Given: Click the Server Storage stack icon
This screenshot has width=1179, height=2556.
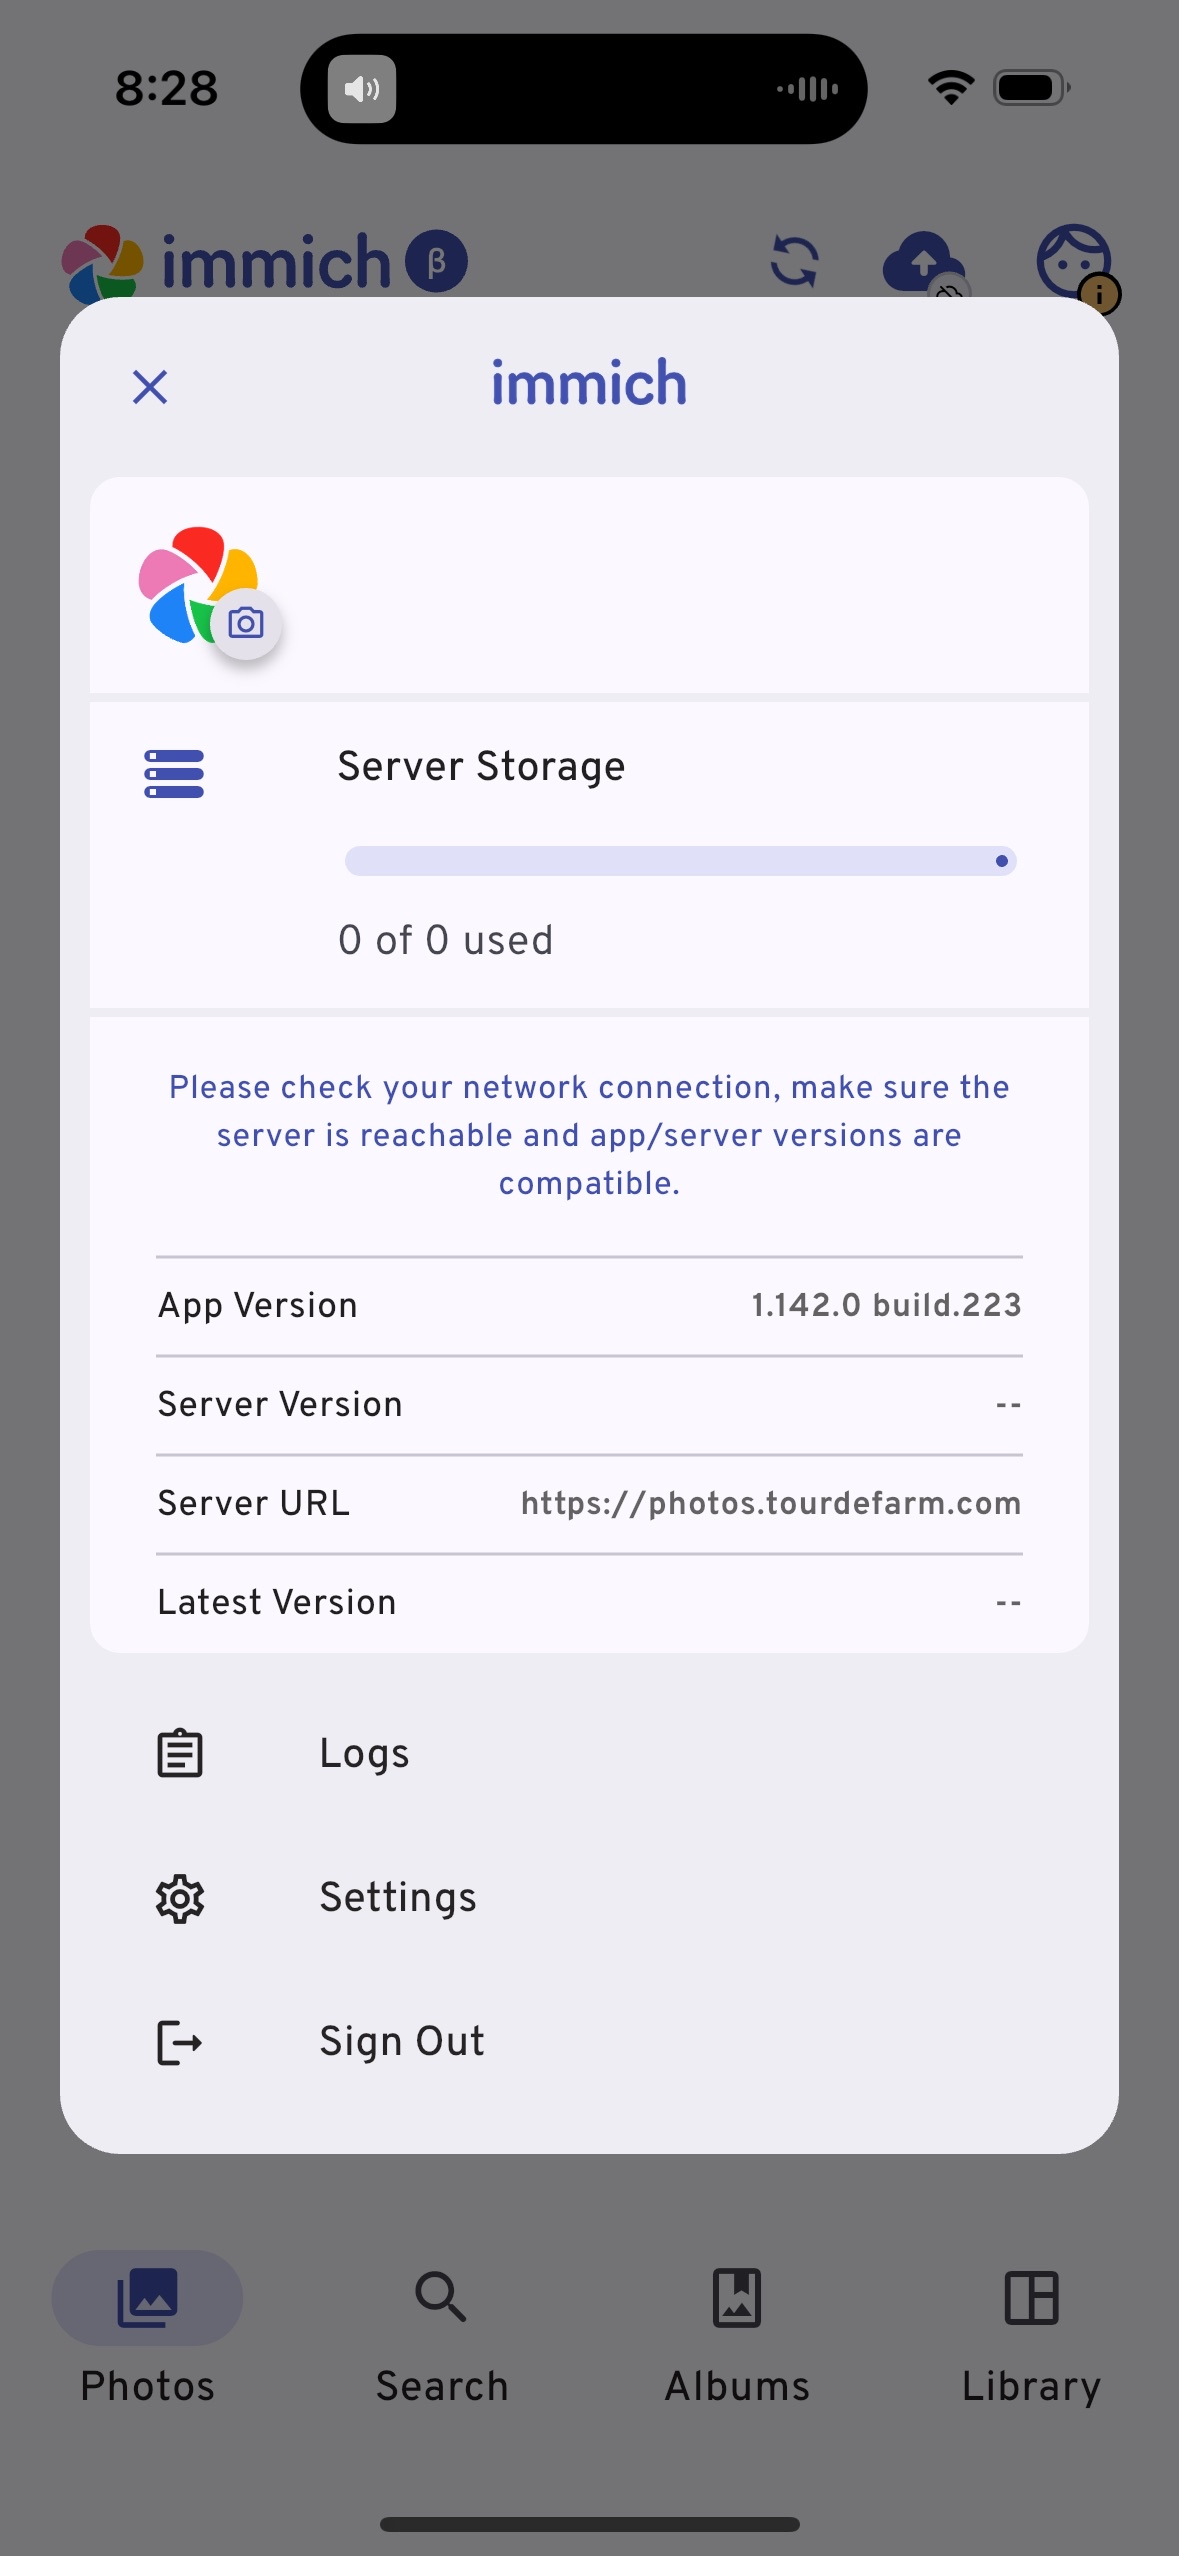Looking at the screenshot, I should (x=174, y=774).
